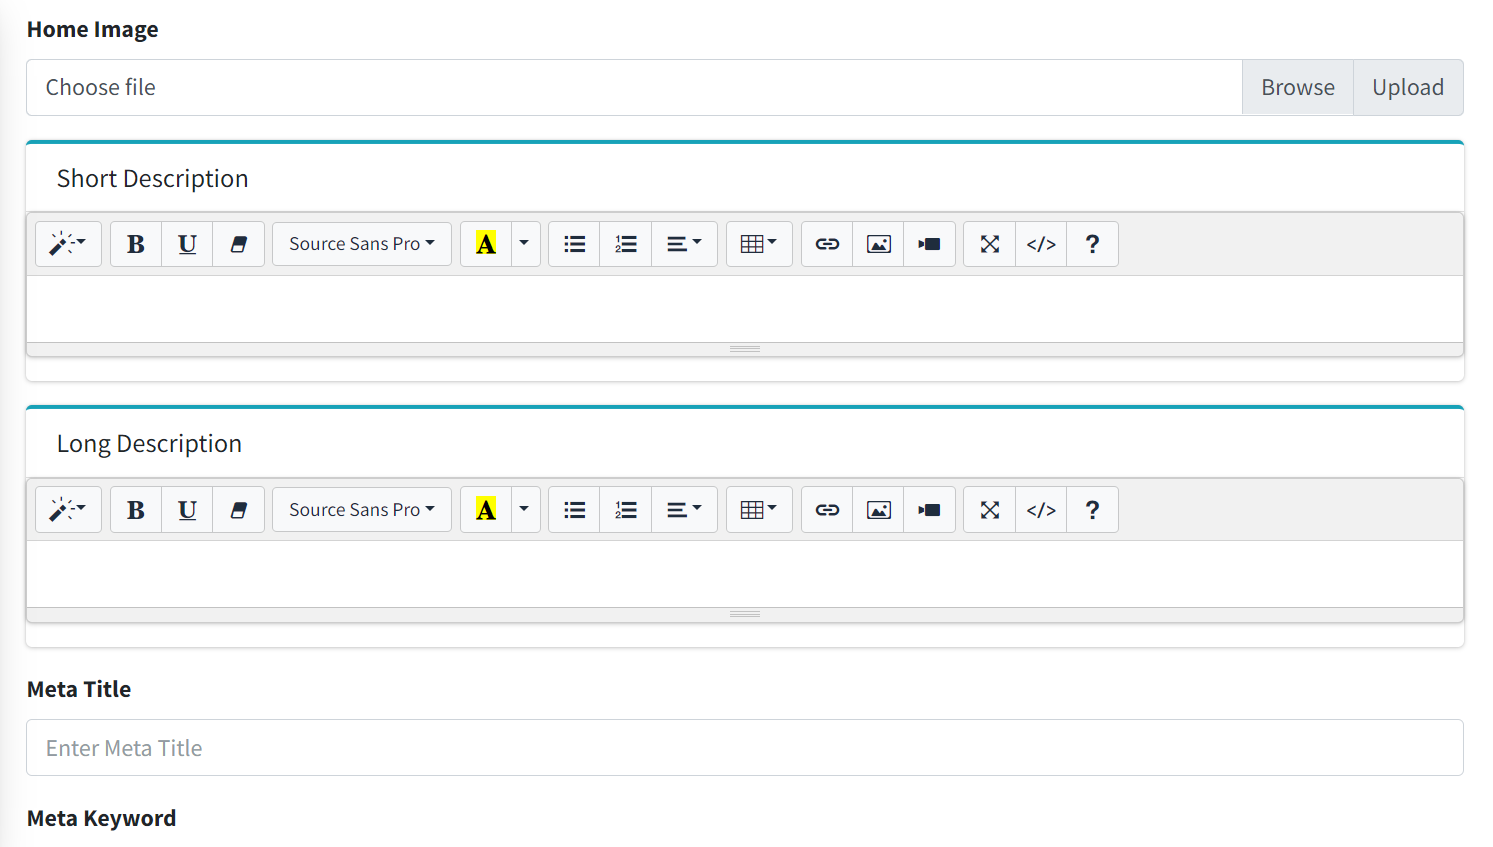Insert video in Short Description editor
This screenshot has width=1493, height=847.
[929, 244]
